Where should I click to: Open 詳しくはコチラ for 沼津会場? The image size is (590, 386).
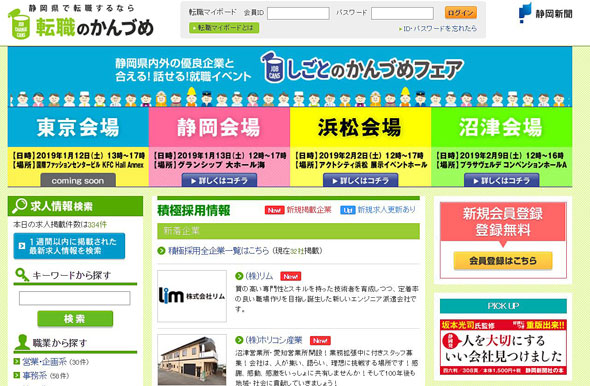click(502, 181)
